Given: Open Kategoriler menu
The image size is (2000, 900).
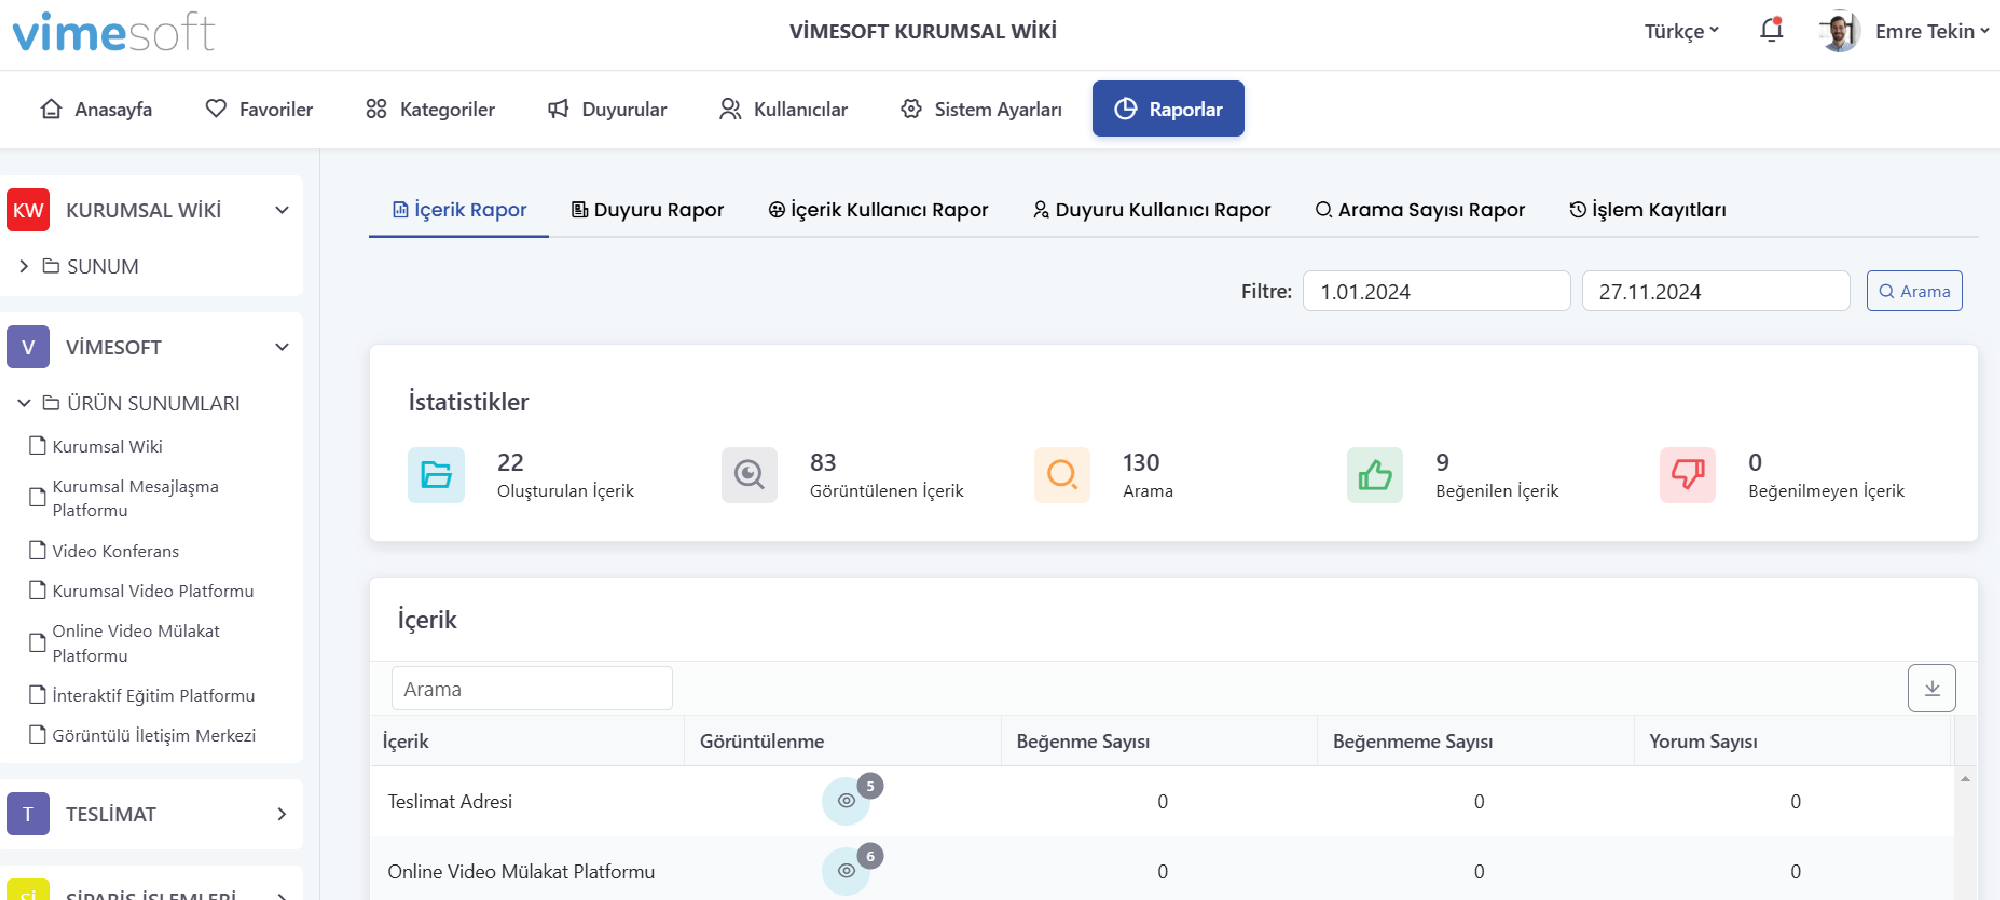Looking at the screenshot, I should 430,109.
